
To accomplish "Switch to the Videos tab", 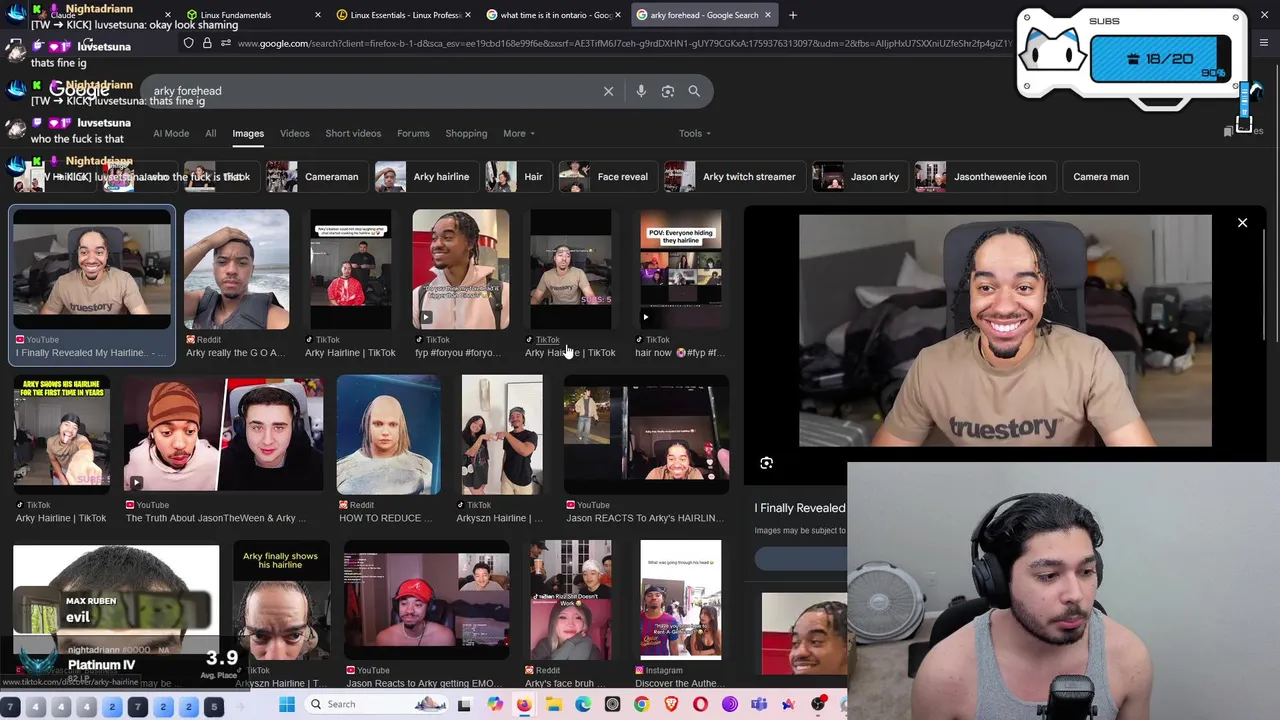I will [x=294, y=133].
